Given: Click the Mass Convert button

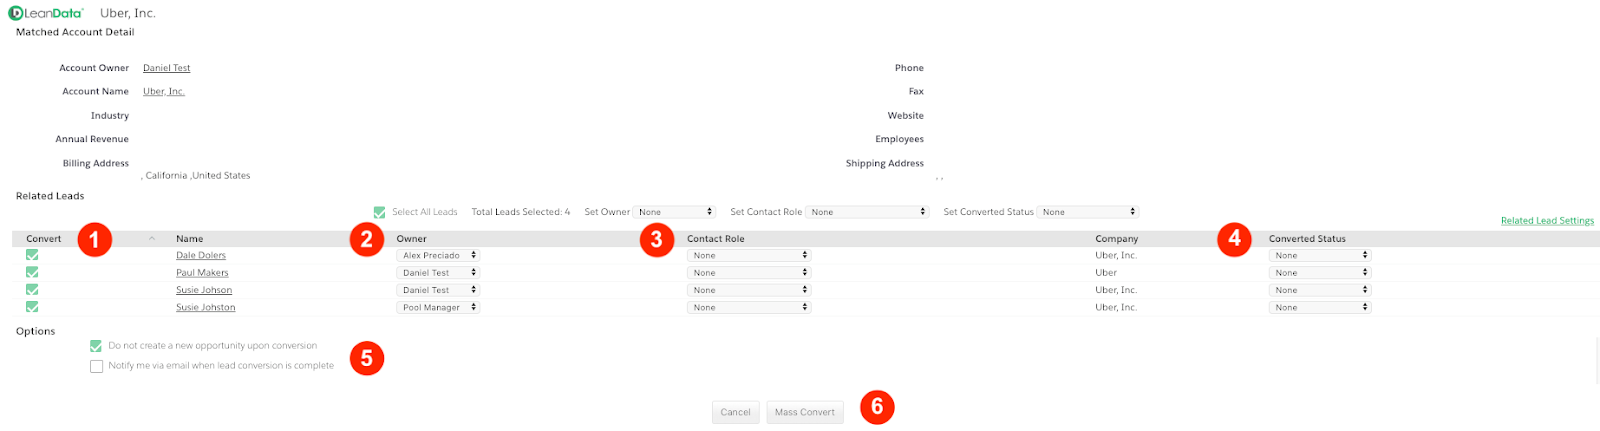Looking at the screenshot, I should (805, 412).
